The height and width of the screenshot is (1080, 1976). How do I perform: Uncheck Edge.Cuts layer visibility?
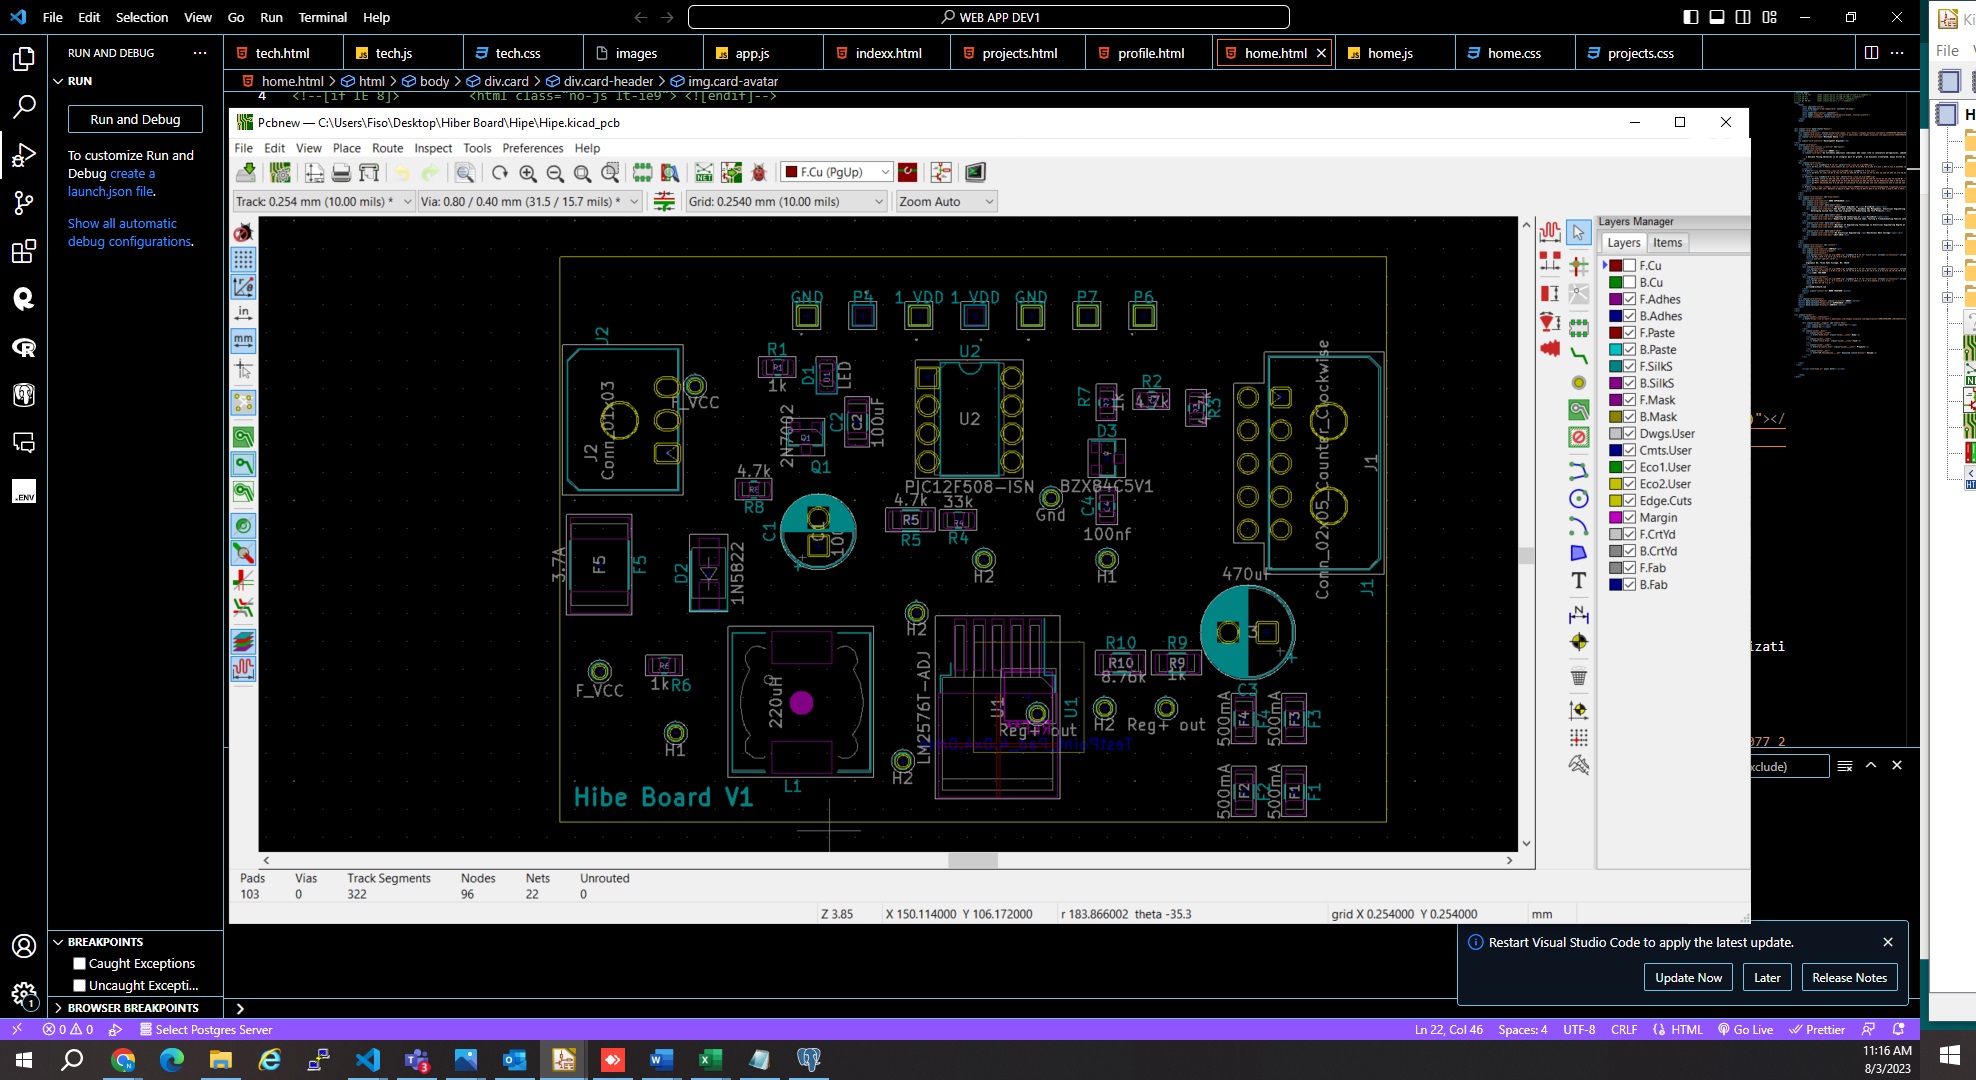pyautogui.click(x=1629, y=501)
